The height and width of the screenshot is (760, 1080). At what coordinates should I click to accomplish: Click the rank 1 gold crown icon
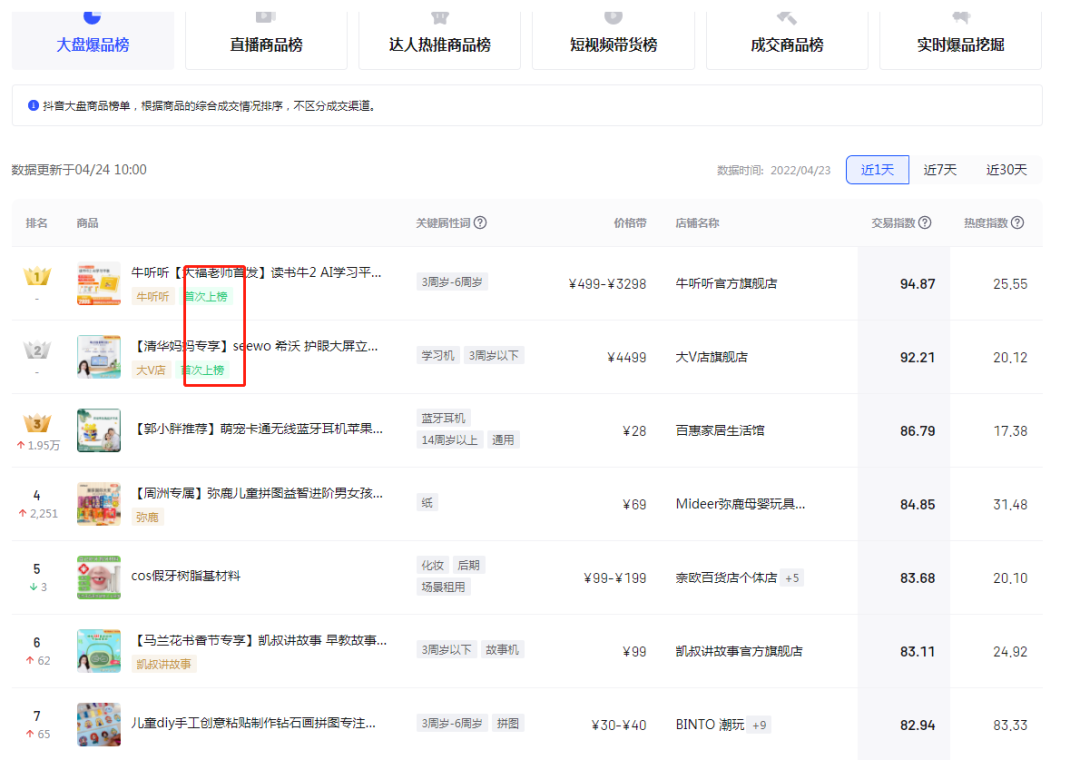click(x=37, y=276)
